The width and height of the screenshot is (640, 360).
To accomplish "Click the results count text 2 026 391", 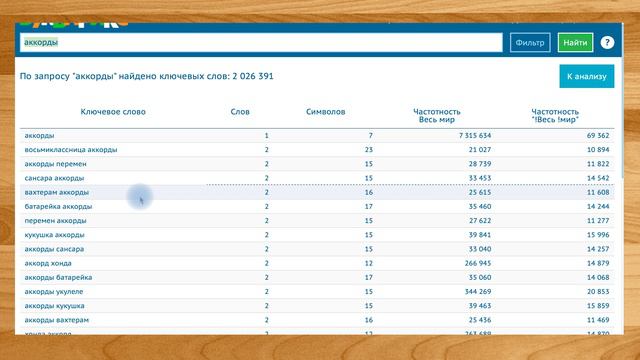I will 253,76.
